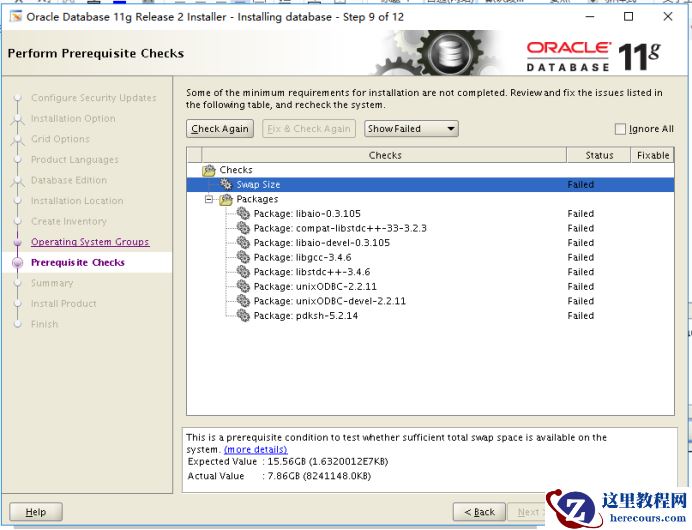The height and width of the screenshot is (530, 692).
Task: Click Failed status of pdksh-5.2.14
Action: pos(580,316)
